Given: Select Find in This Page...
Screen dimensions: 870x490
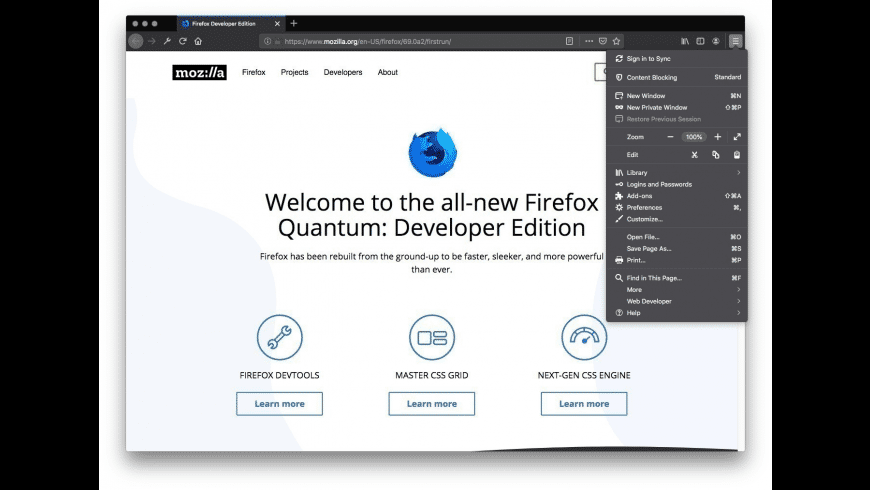Looking at the screenshot, I should pos(677,278).
